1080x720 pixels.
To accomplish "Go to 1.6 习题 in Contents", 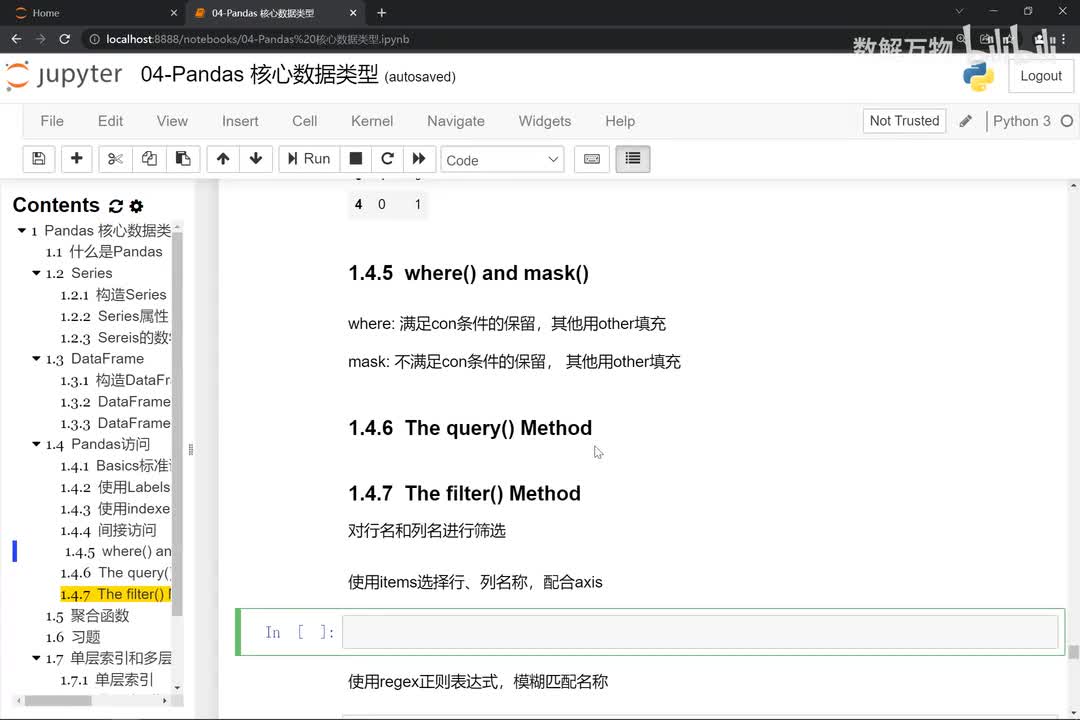I will click(x=73, y=637).
